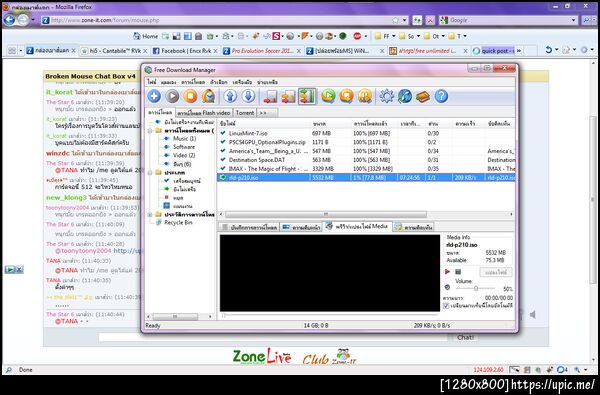
Task: Click the orange stop-all downloads icon
Action: (346, 96)
